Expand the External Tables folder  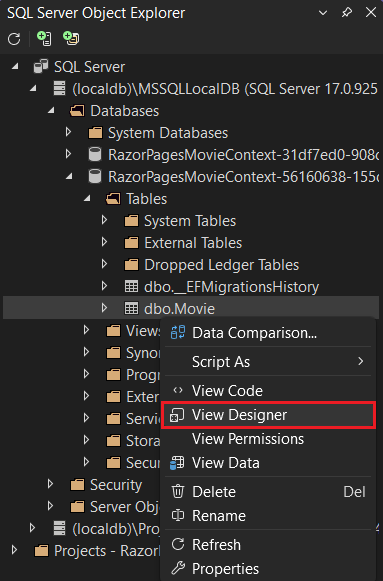tap(104, 242)
